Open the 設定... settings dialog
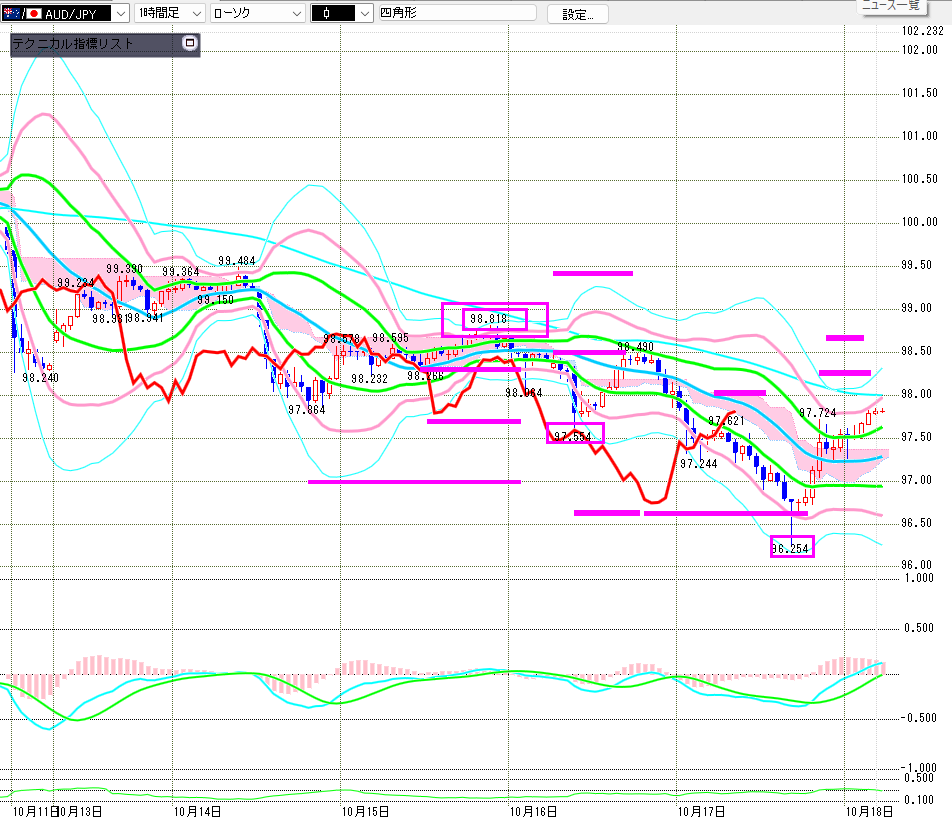This screenshot has height=821, width=952. click(x=585, y=14)
